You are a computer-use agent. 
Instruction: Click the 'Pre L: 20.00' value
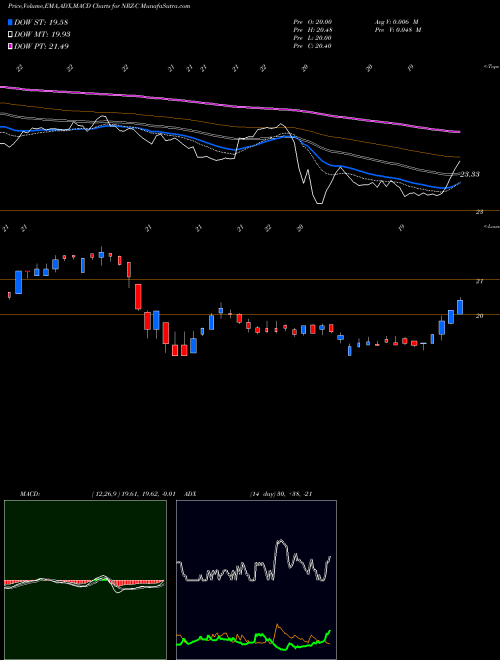click(312, 38)
